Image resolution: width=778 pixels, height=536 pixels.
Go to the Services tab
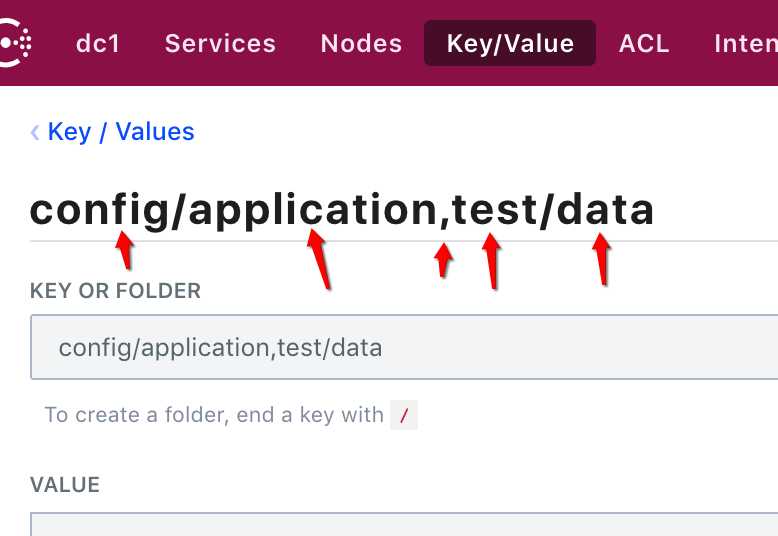click(x=220, y=43)
